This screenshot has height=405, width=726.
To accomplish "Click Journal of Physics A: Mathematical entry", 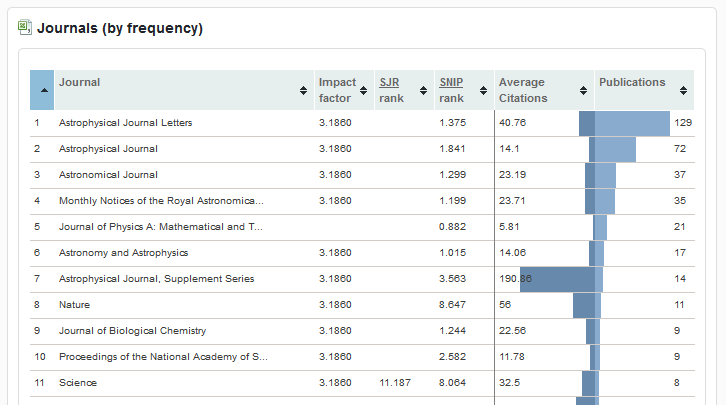I will (x=161, y=227).
